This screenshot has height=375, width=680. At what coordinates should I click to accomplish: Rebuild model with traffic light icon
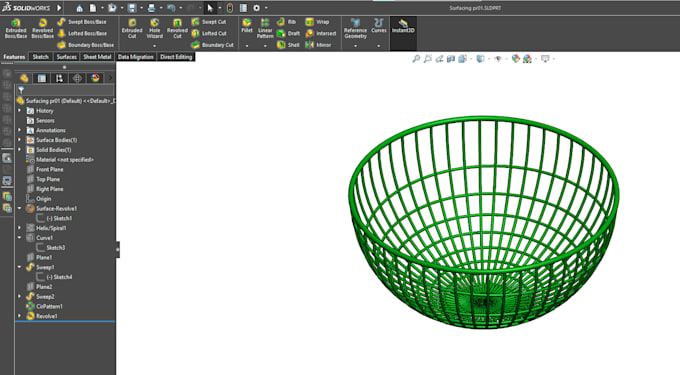point(230,8)
